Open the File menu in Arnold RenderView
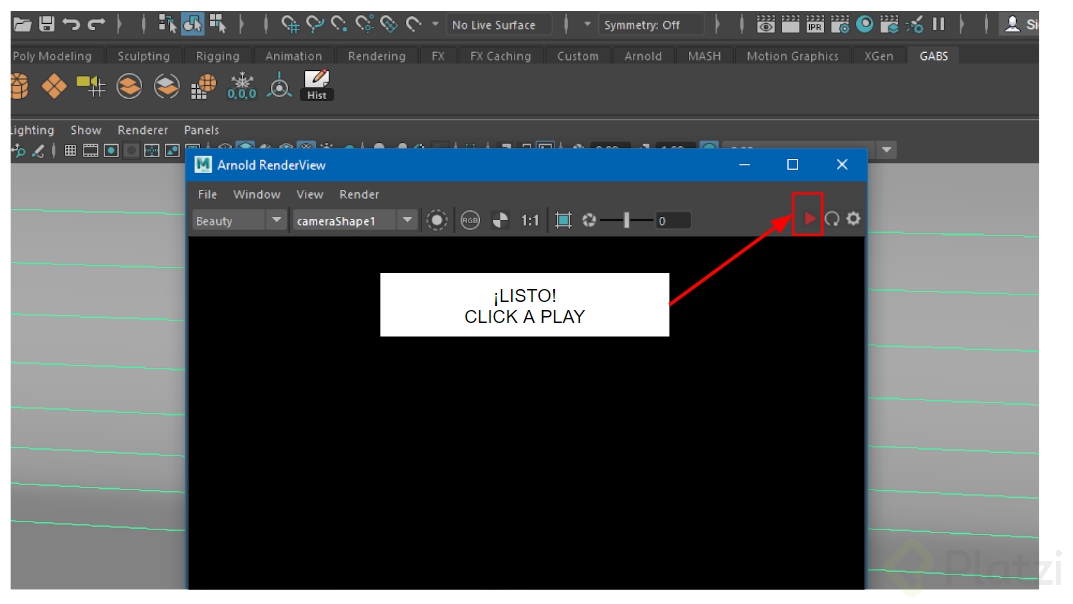 [x=207, y=194]
